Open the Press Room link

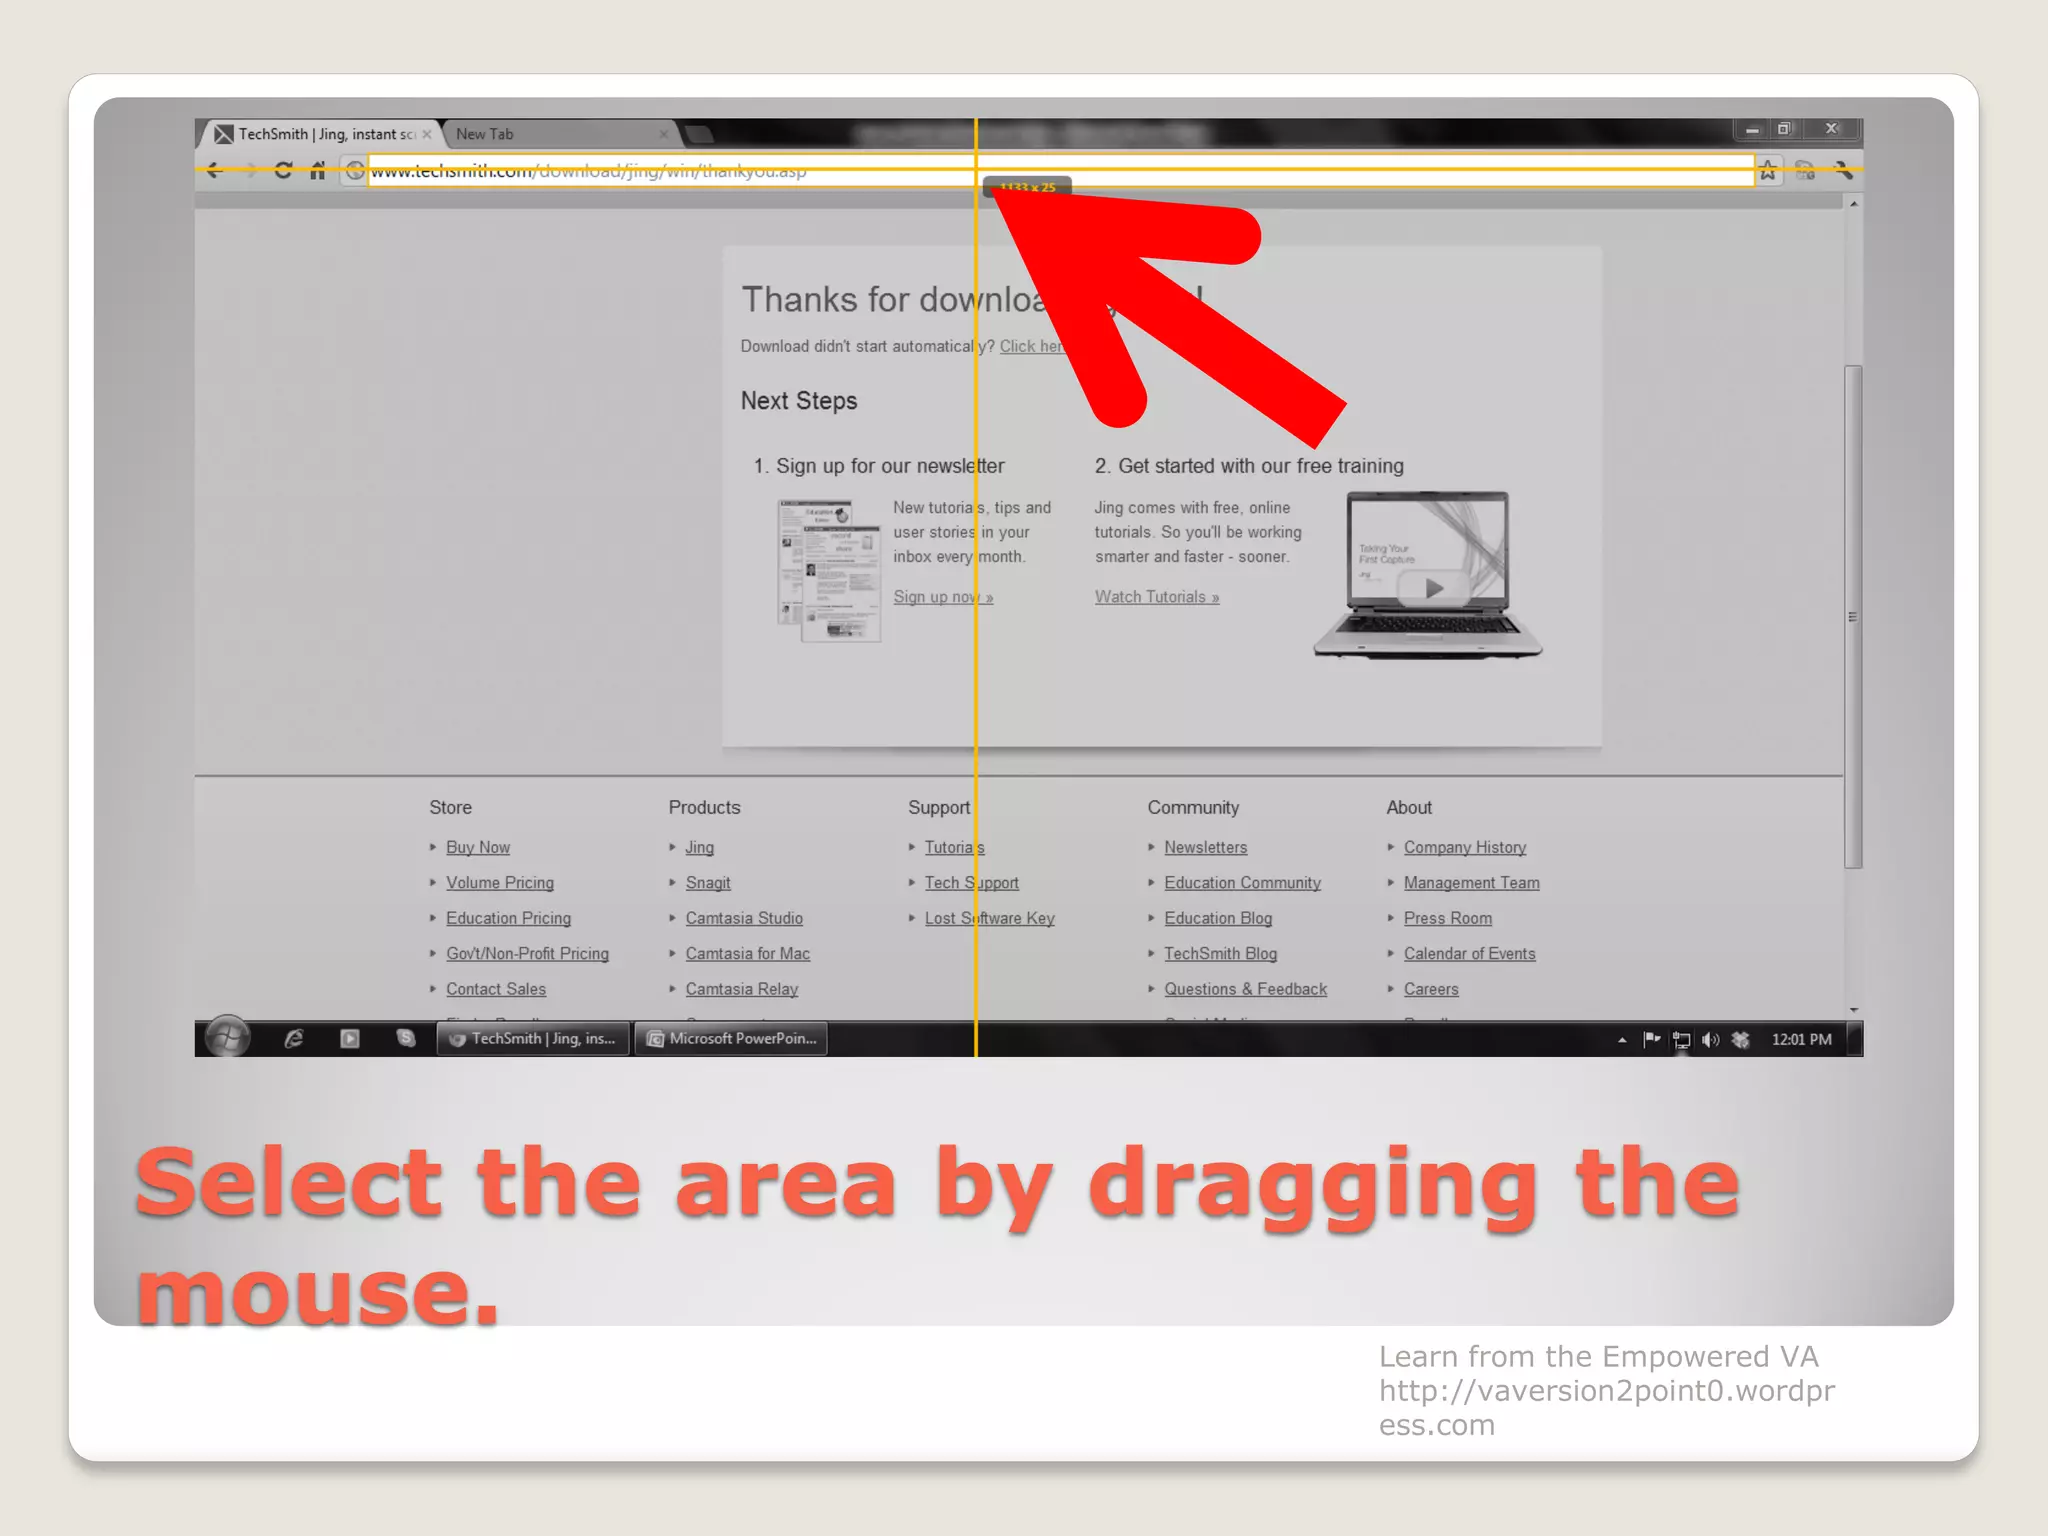[1448, 918]
